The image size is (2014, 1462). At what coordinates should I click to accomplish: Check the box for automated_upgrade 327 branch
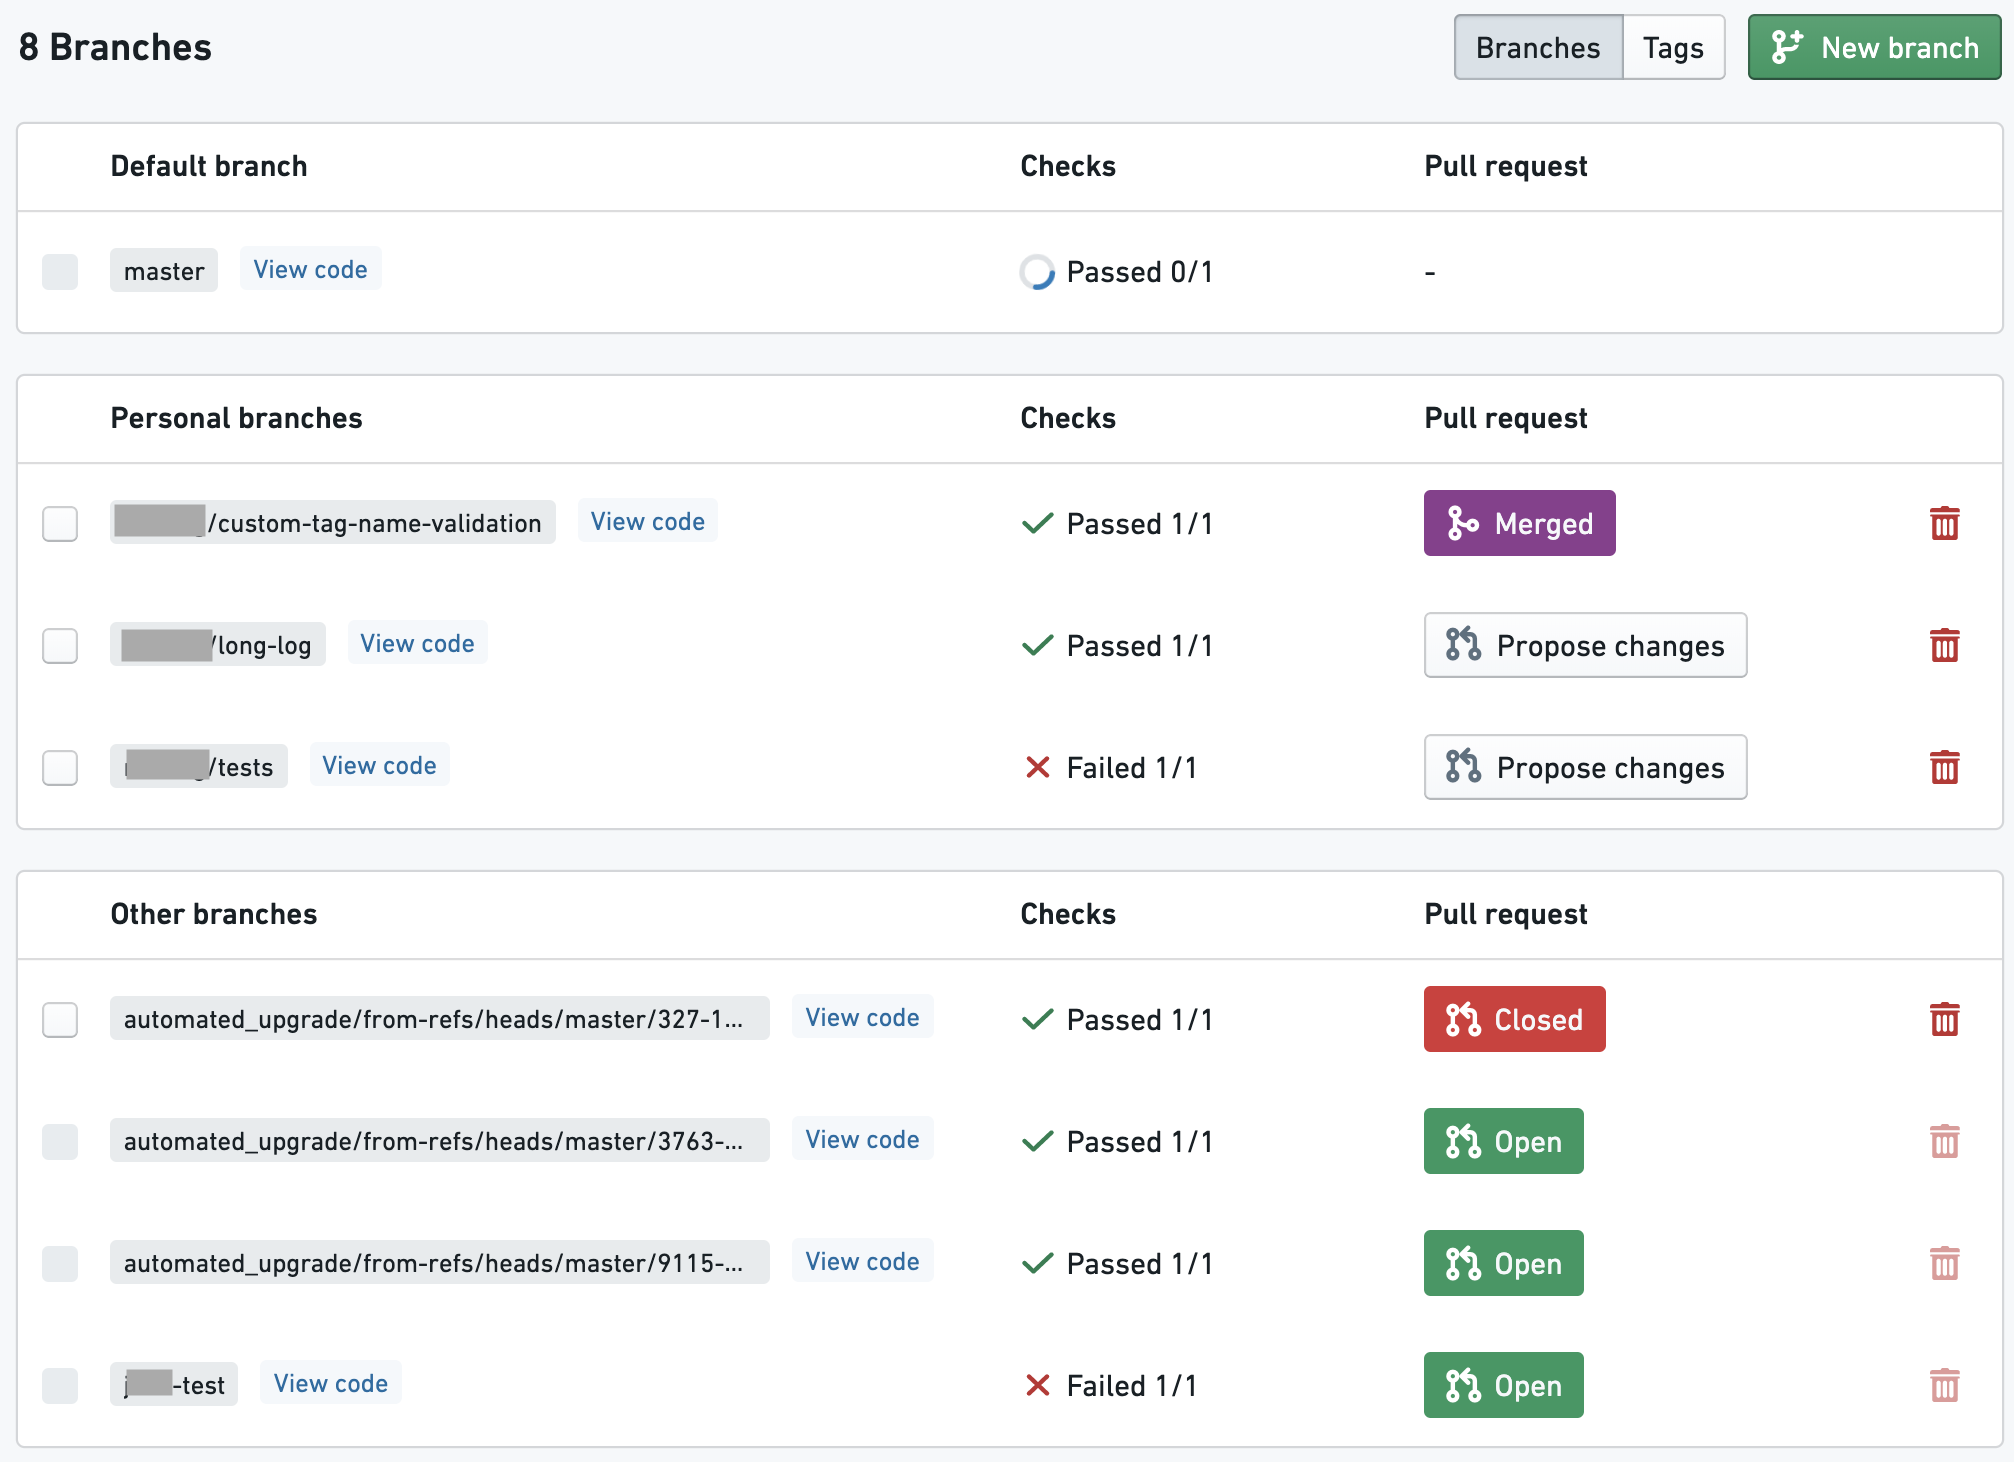click(60, 1019)
